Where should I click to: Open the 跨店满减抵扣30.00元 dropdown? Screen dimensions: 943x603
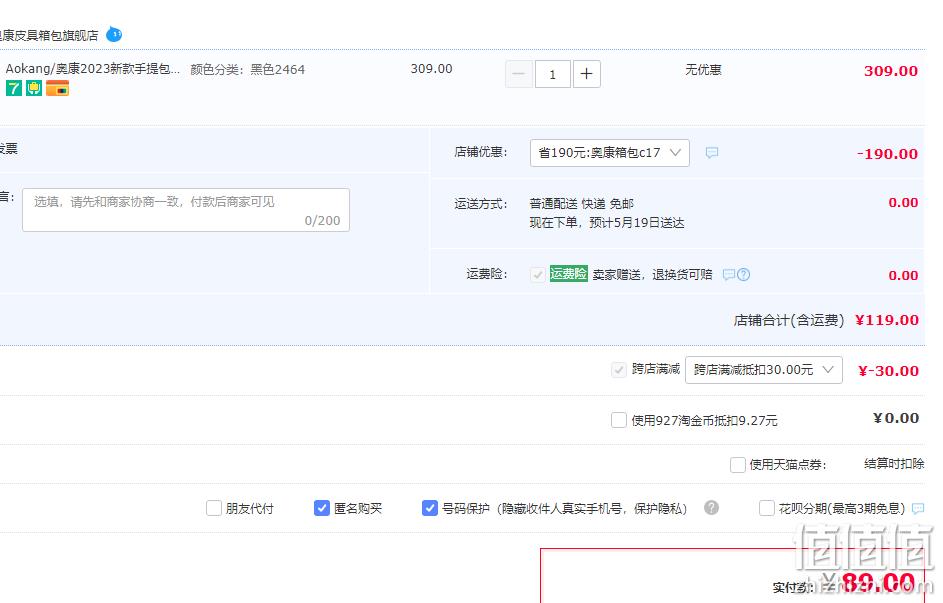(x=764, y=370)
